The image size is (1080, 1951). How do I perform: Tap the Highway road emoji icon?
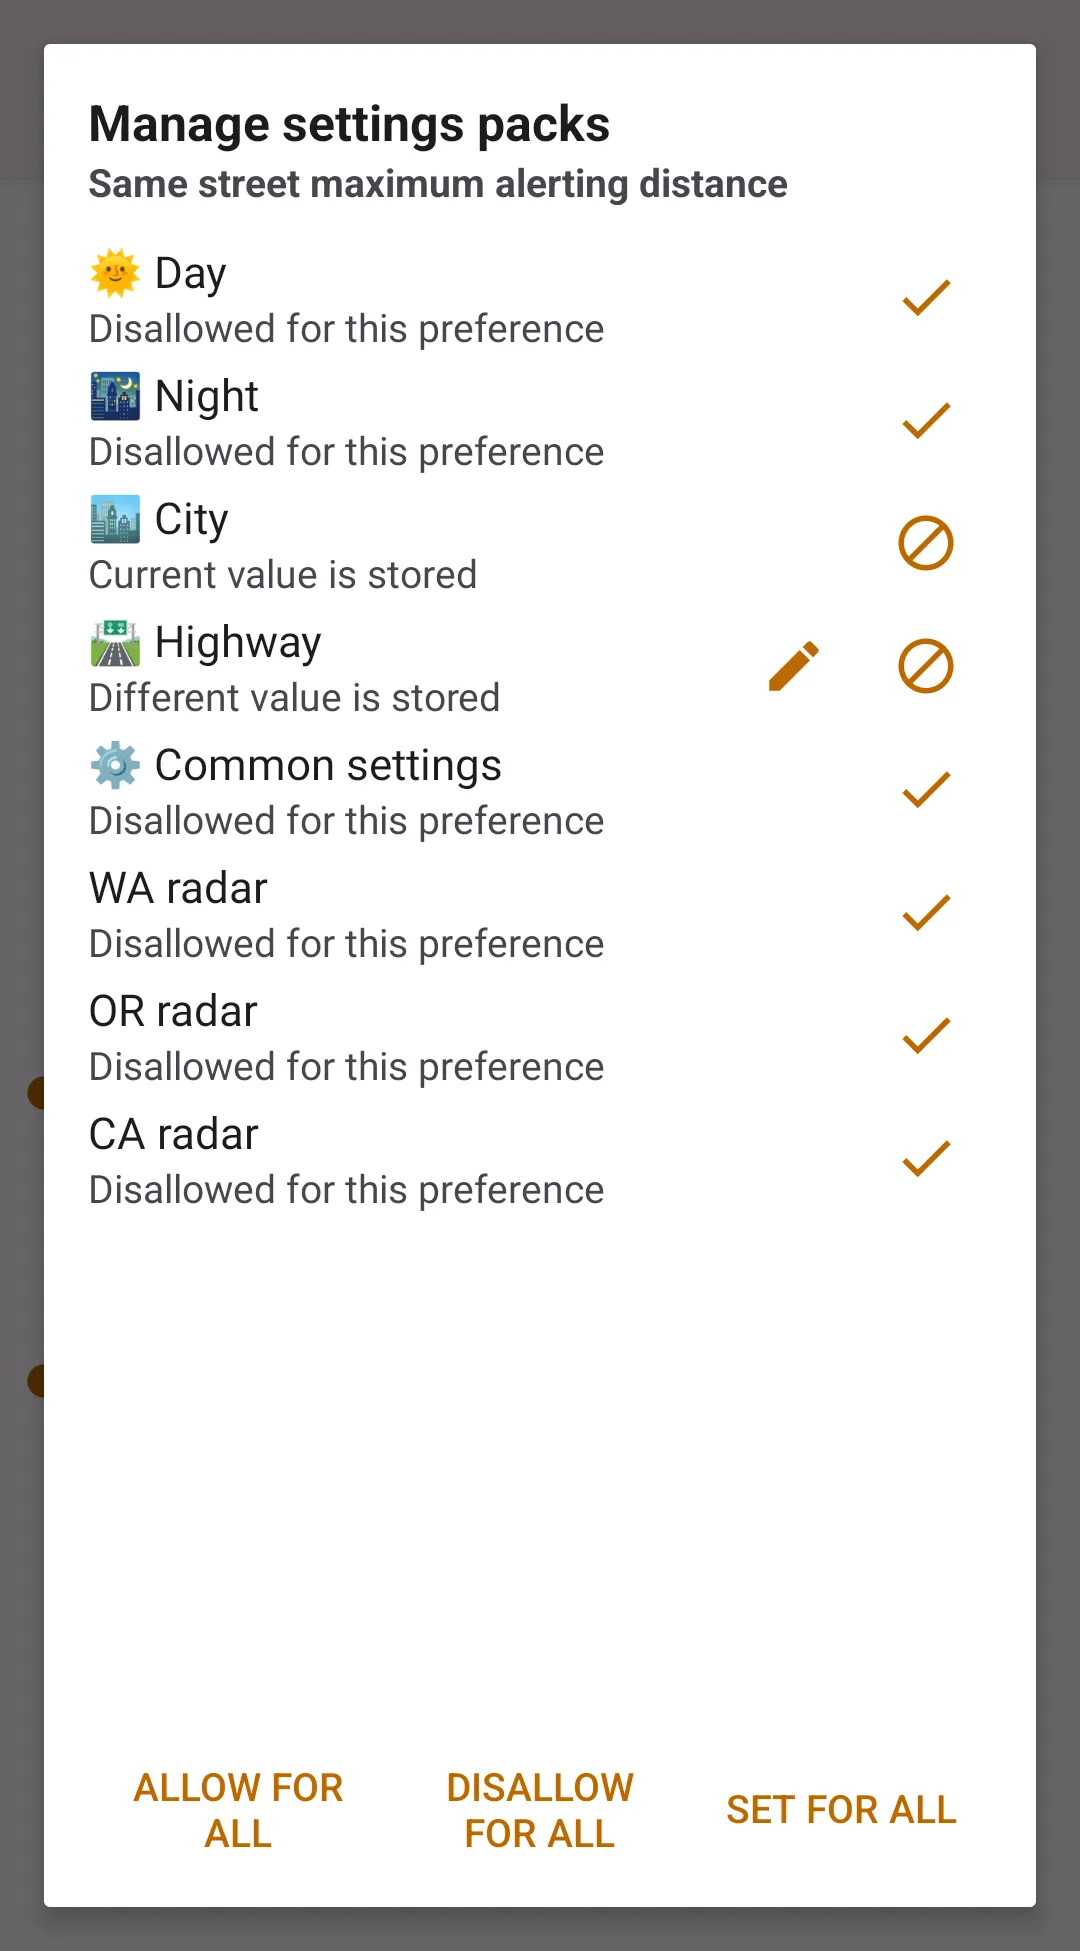(x=115, y=643)
